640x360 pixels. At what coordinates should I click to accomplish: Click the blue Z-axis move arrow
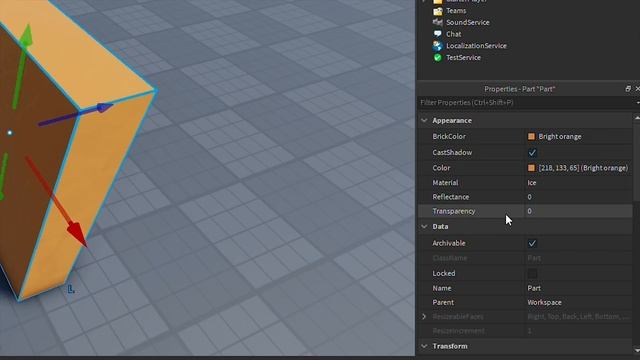105,107
